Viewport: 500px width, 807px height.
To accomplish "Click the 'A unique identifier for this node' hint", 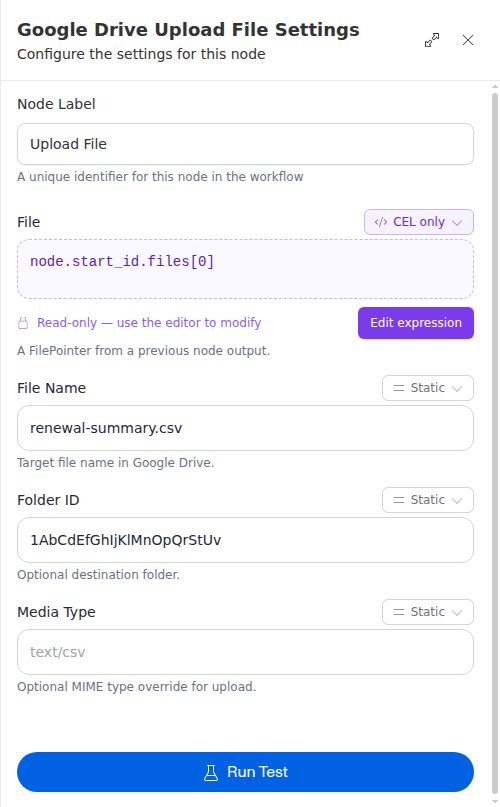I will [x=160, y=177].
